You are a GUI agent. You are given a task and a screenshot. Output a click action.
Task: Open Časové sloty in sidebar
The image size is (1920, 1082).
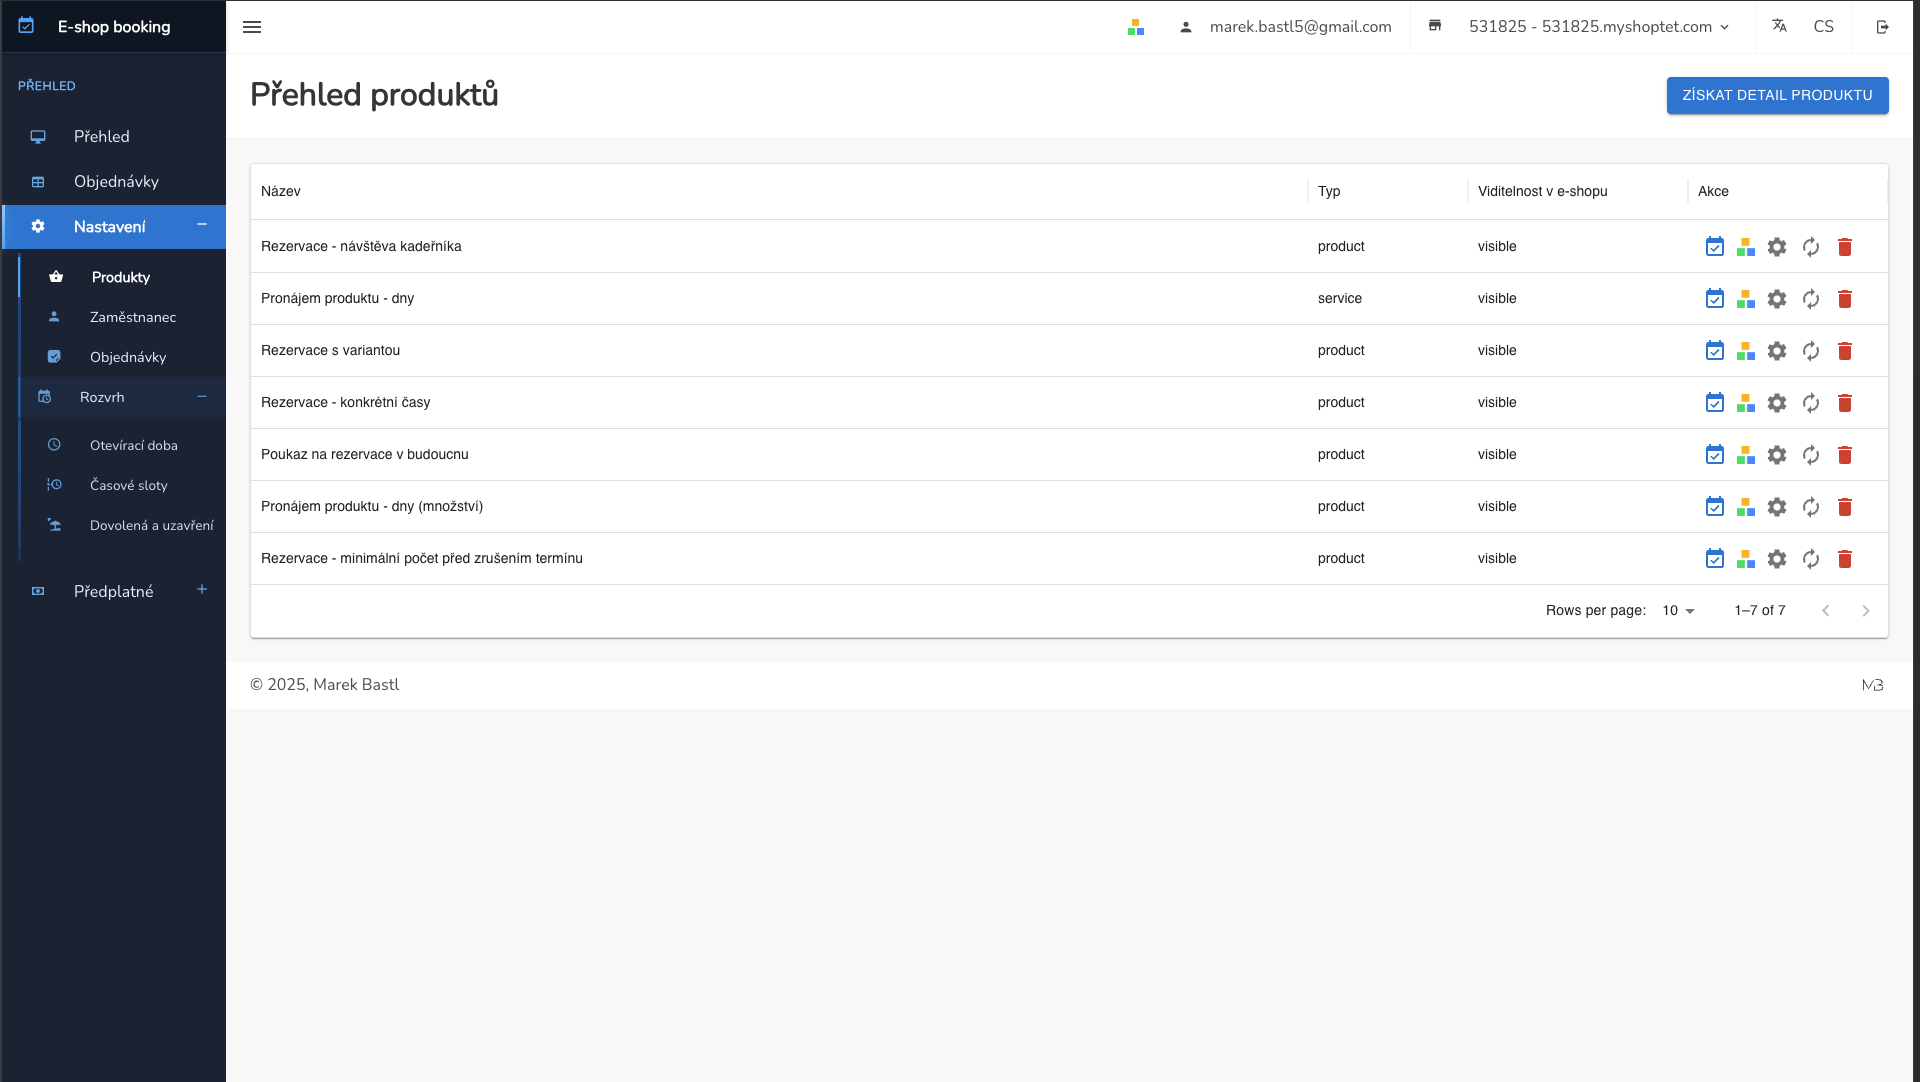pos(129,485)
